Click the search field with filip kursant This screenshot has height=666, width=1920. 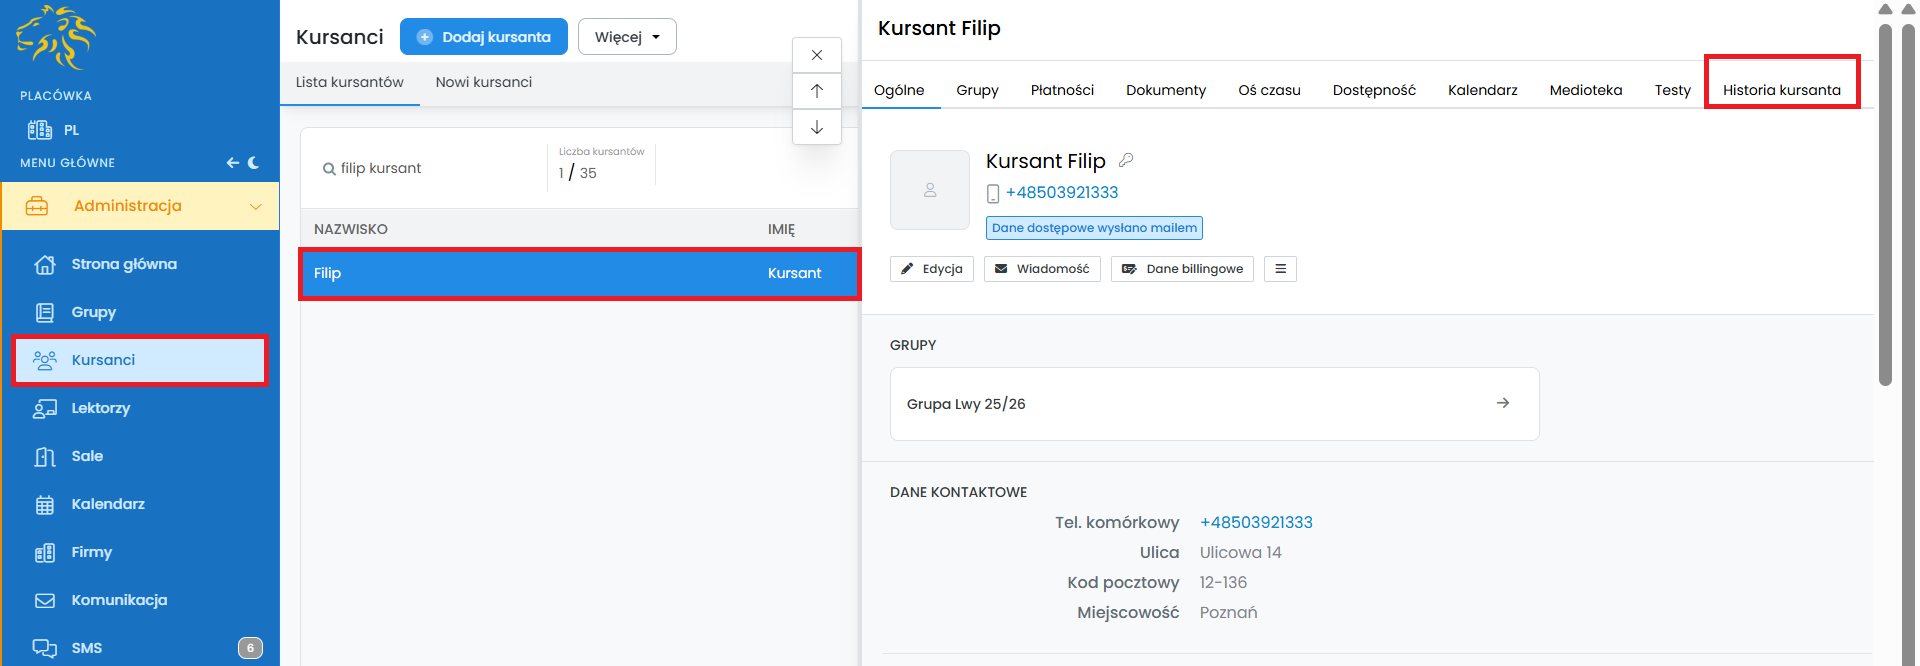tap(430, 168)
